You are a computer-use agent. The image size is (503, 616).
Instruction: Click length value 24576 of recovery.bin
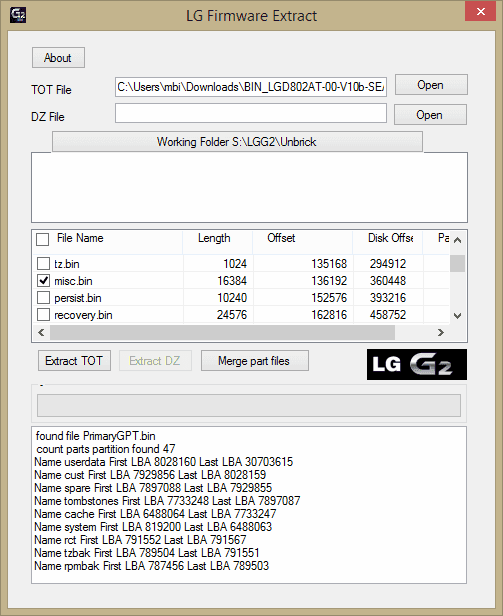coord(232,315)
